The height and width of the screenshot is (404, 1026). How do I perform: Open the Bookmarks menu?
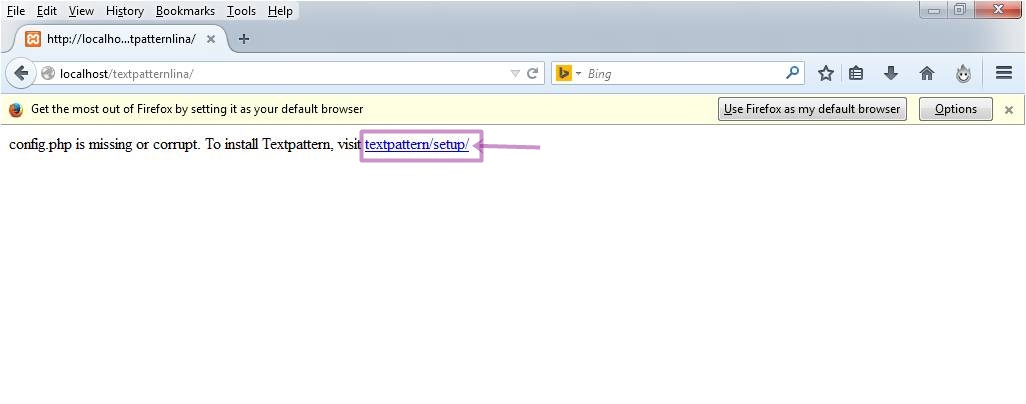185,11
